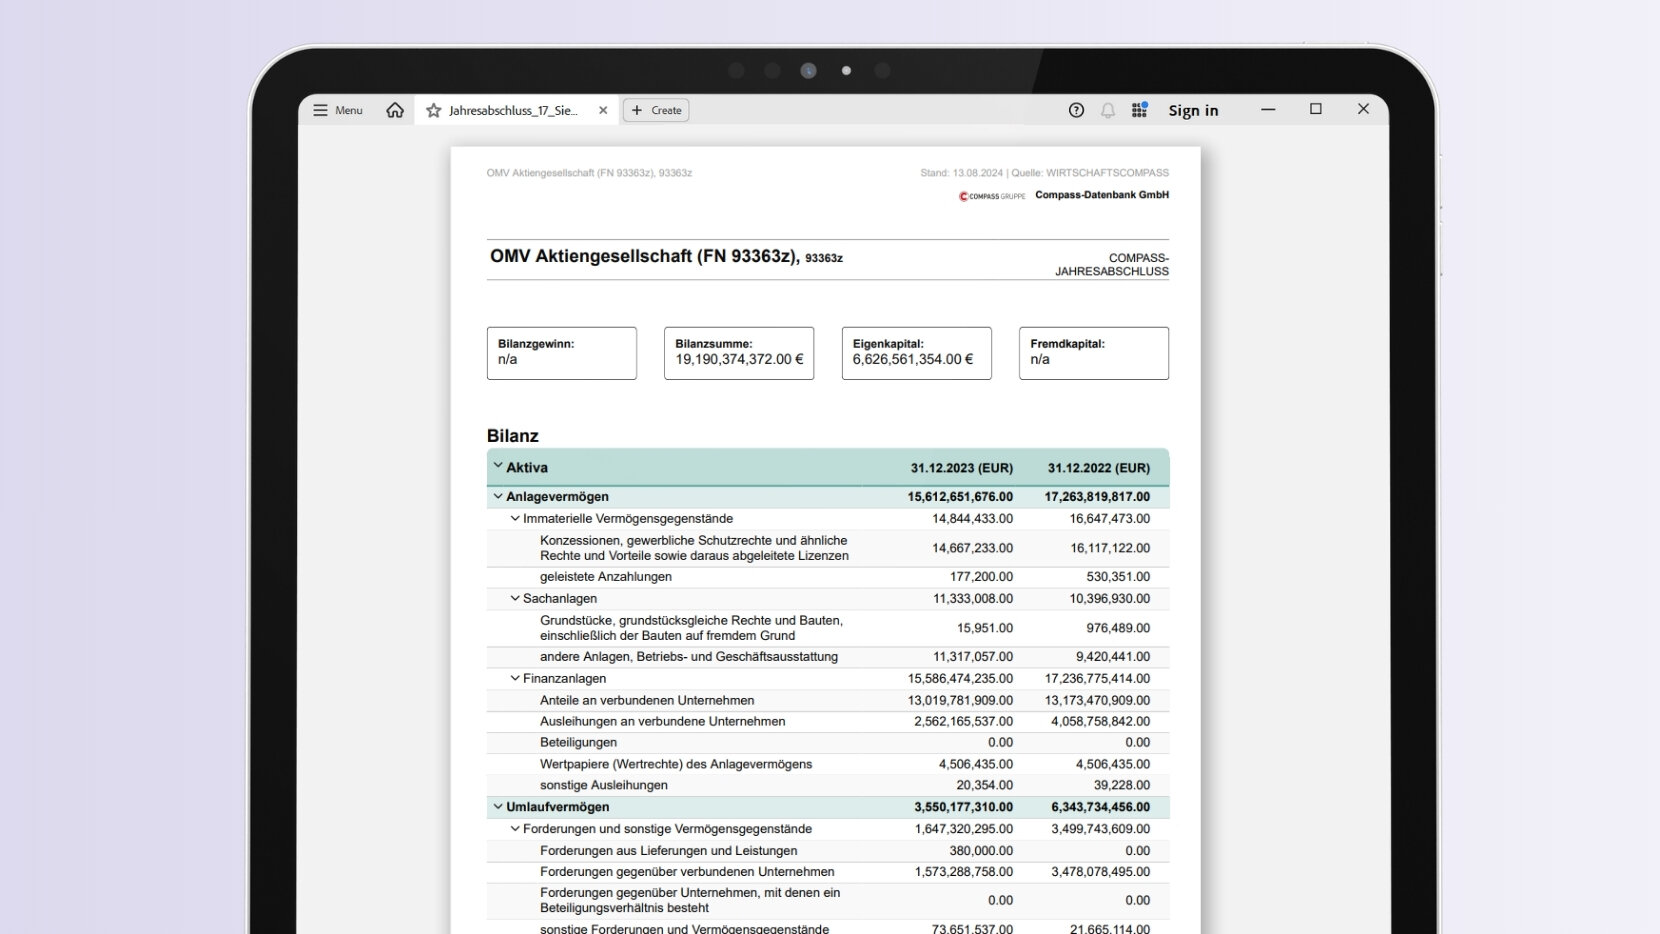Click the Eigenkapital value box
The height and width of the screenshot is (934, 1660).
click(x=917, y=353)
